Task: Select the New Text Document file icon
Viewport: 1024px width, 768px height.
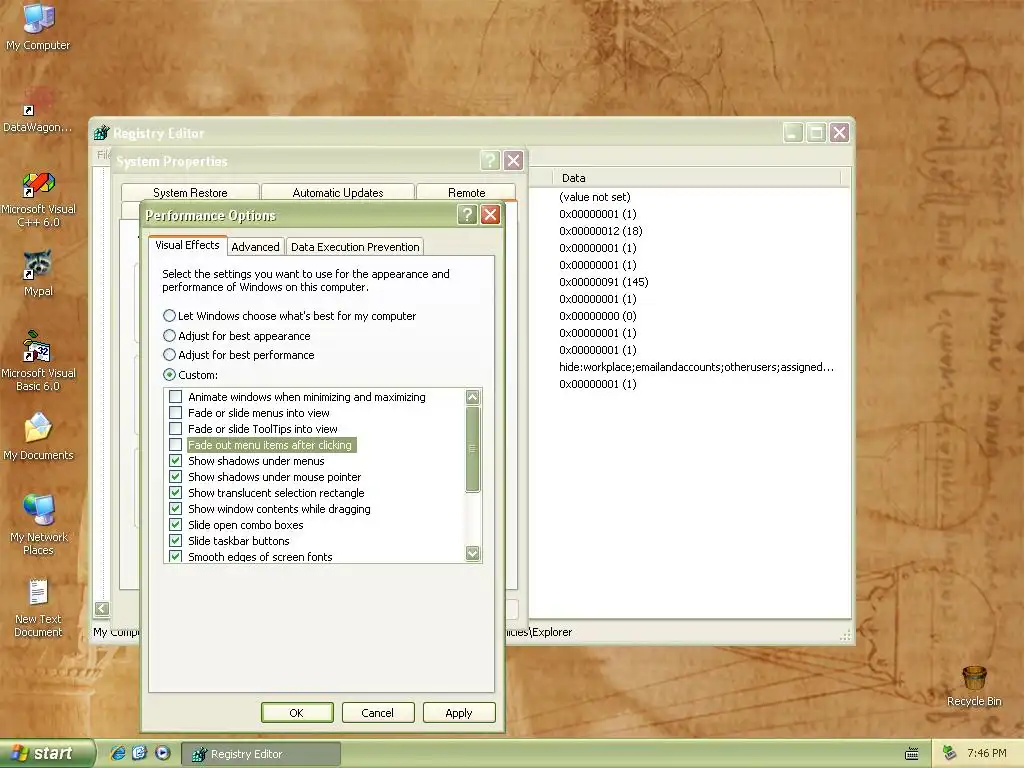Action: tap(39, 608)
